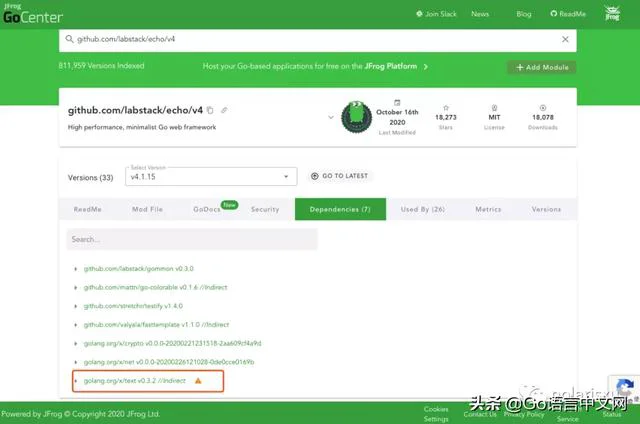Expand the golang.org/x/net dependency arrow
640x424 pixels.
pyautogui.click(x=76, y=362)
